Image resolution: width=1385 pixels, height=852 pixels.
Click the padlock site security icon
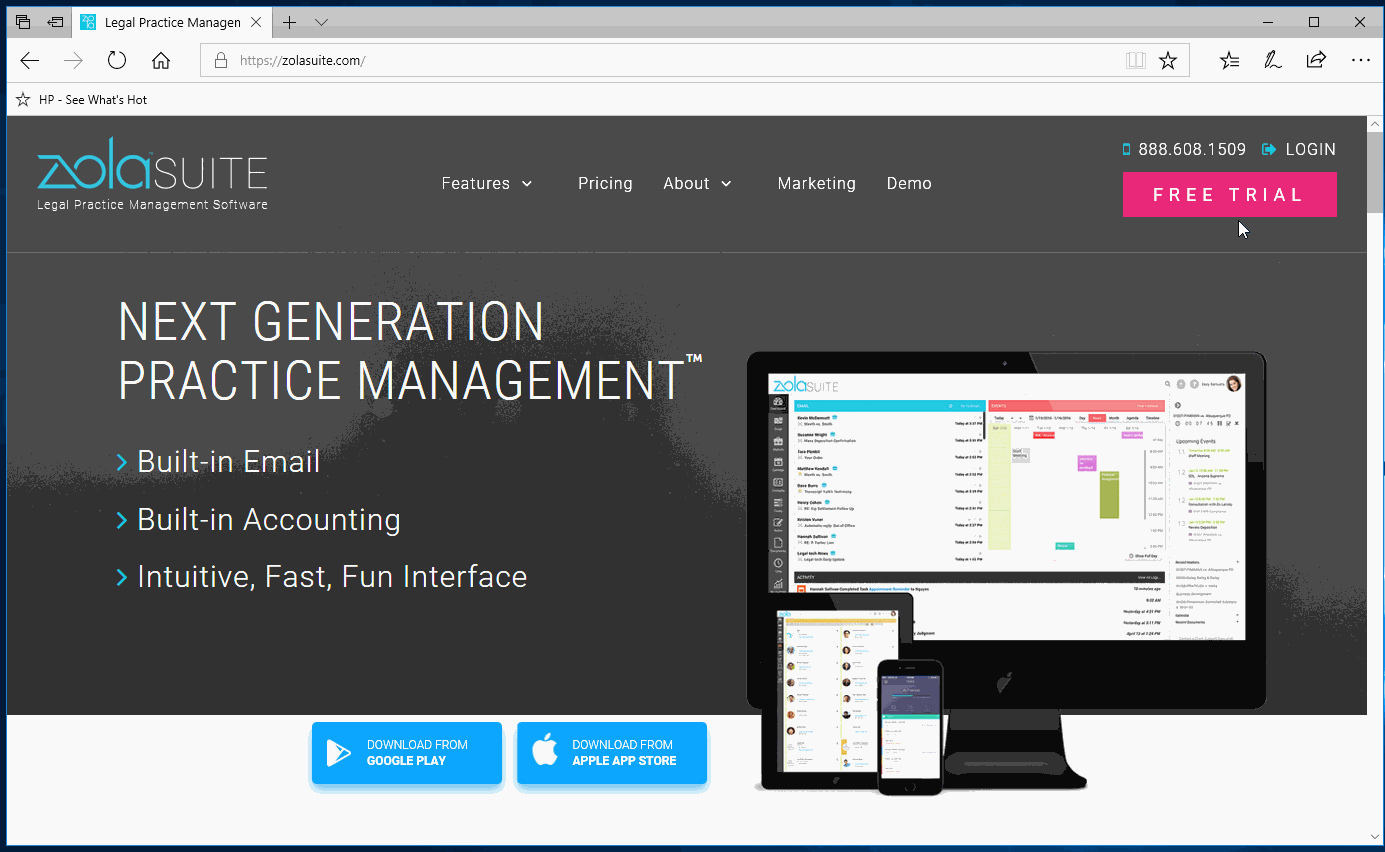tap(221, 60)
